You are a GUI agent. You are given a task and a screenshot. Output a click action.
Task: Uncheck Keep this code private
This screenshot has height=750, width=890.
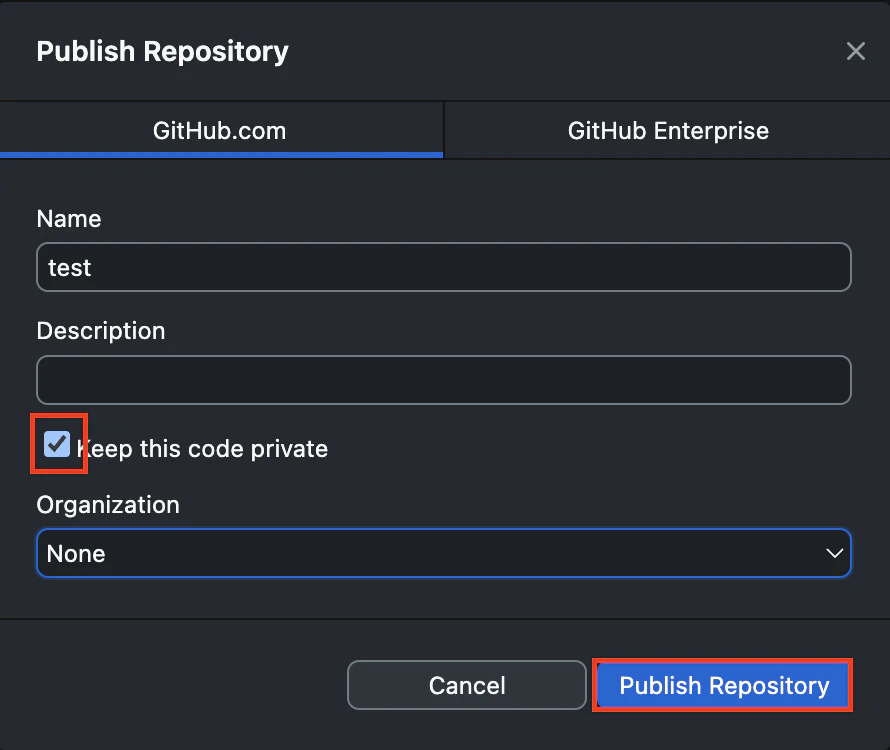click(57, 444)
